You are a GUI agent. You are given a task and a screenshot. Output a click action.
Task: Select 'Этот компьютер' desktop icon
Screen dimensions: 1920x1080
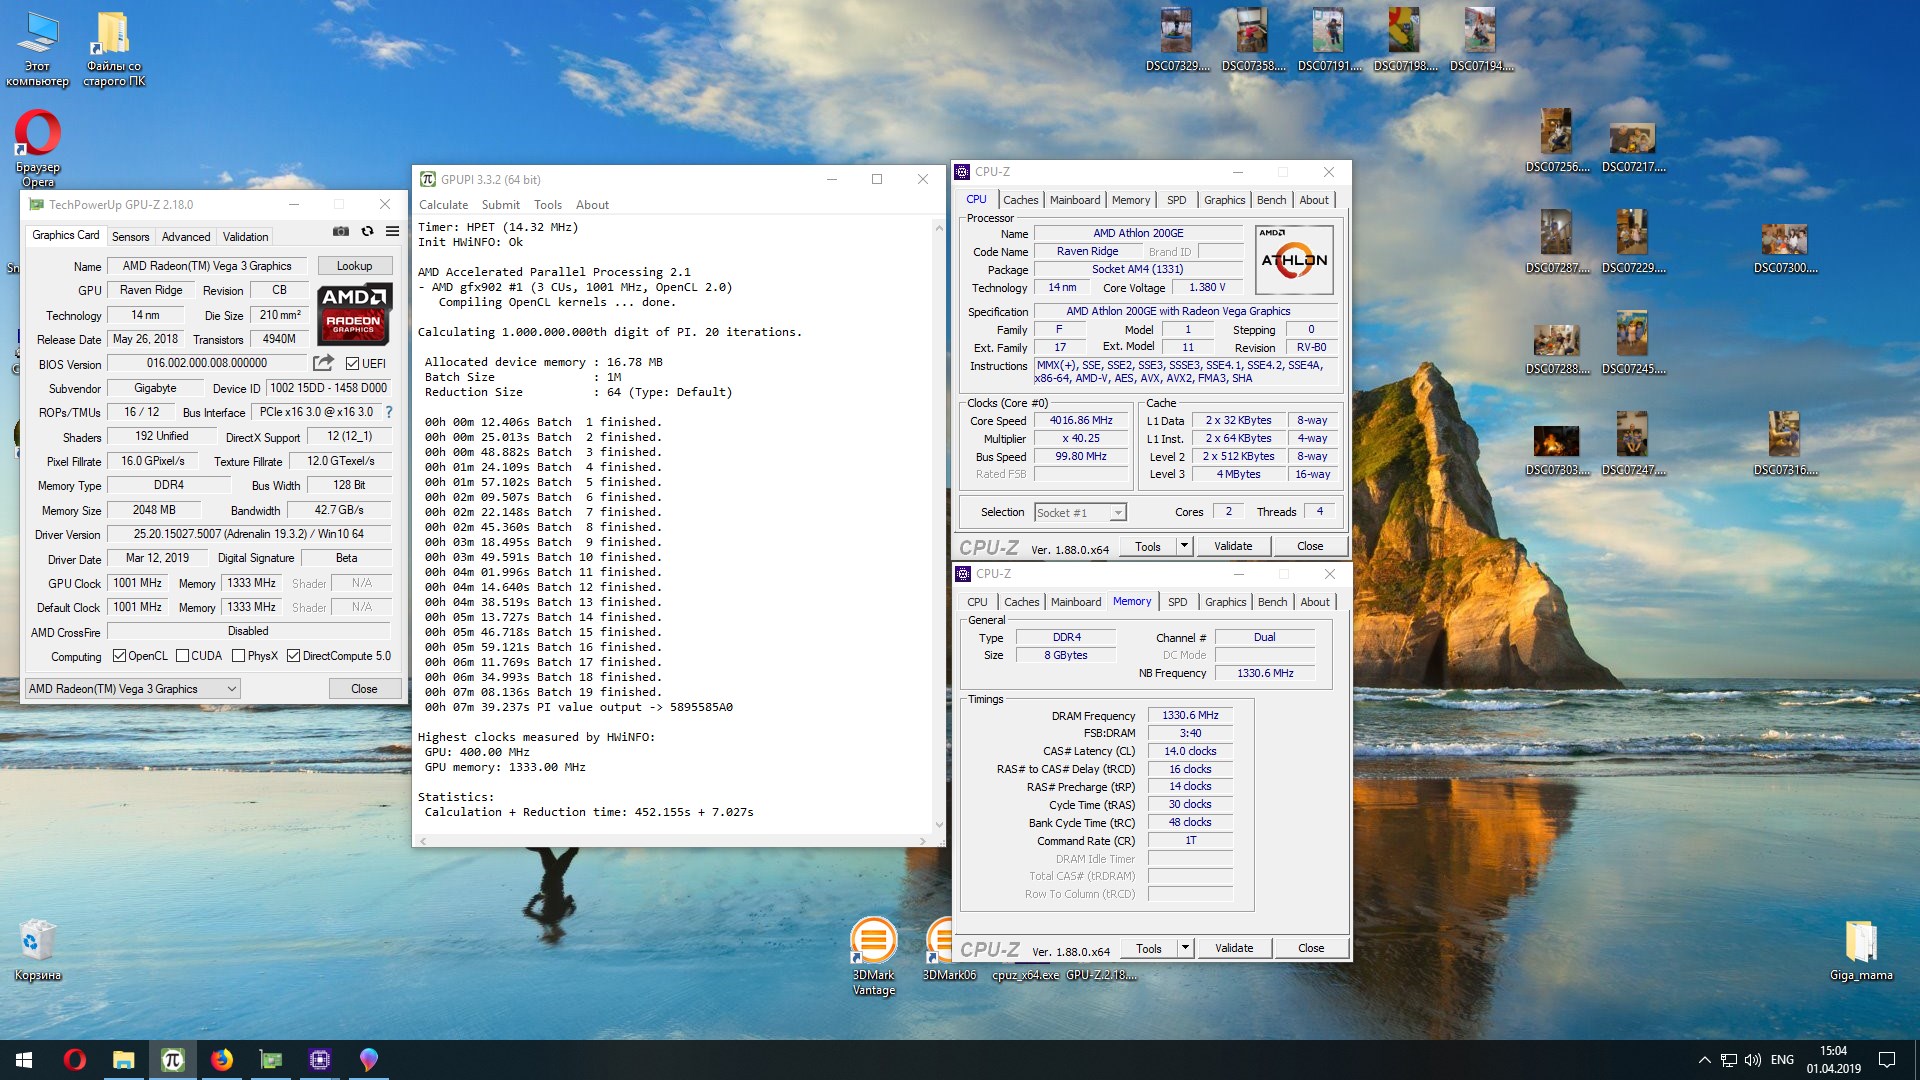tap(38, 49)
